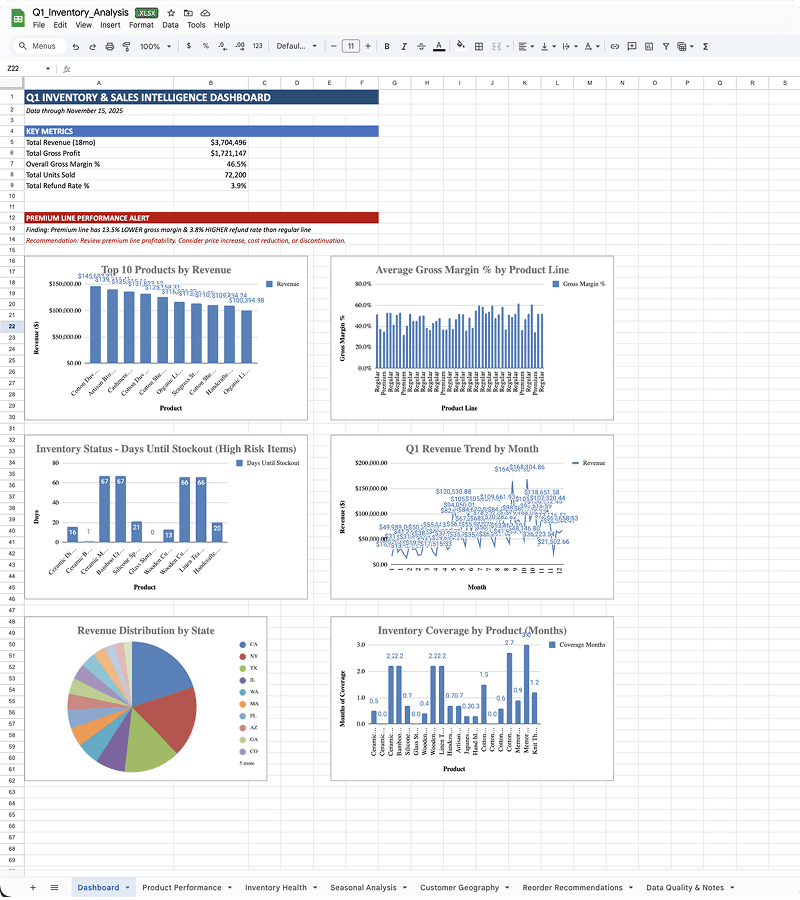Expand the text rotation options
800x900 pixels.
tap(599, 46)
